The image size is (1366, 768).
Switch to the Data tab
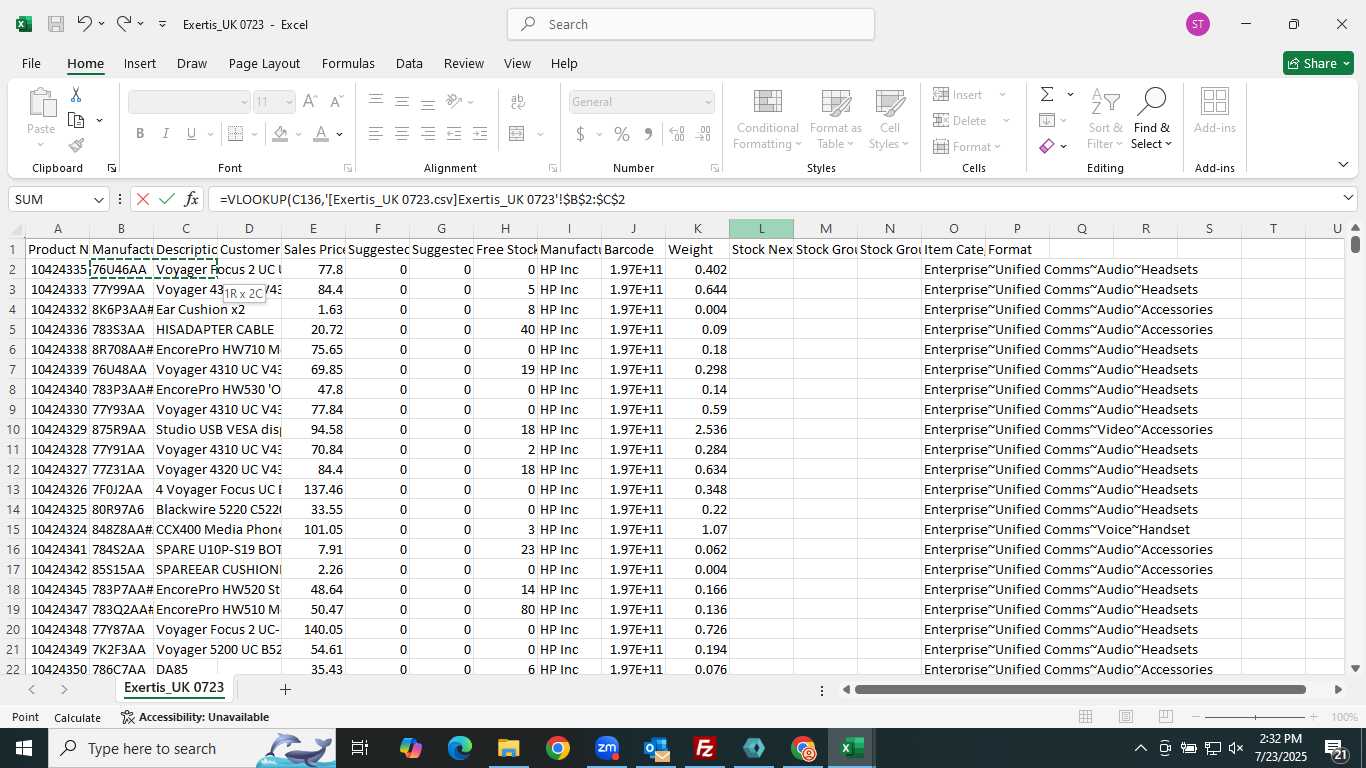[x=409, y=63]
